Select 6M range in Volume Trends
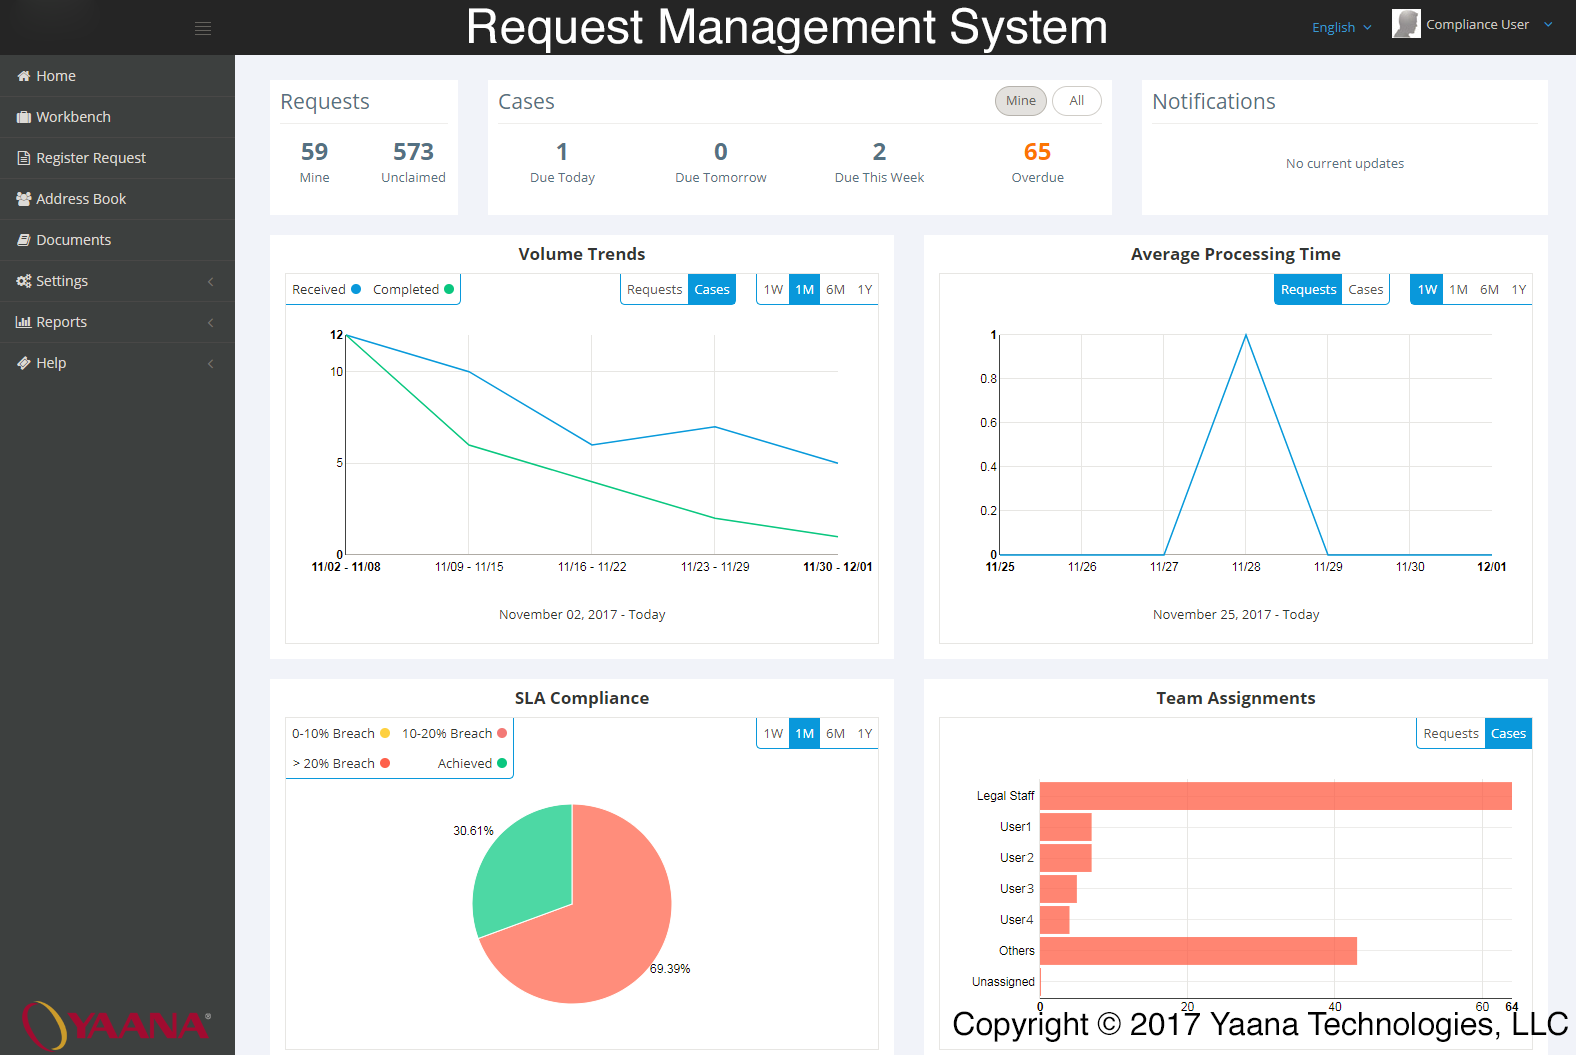 tap(836, 290)
